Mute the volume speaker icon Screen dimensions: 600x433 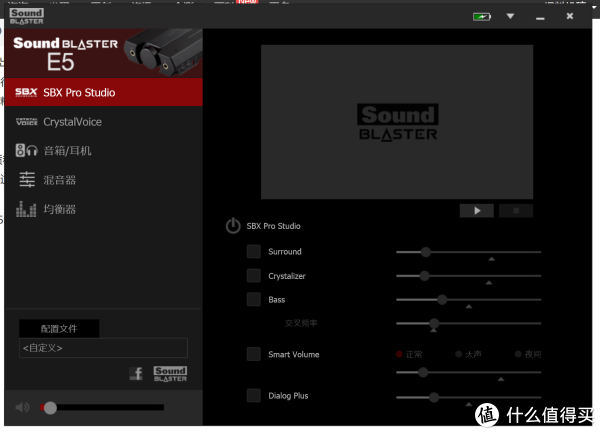(23, 407)
